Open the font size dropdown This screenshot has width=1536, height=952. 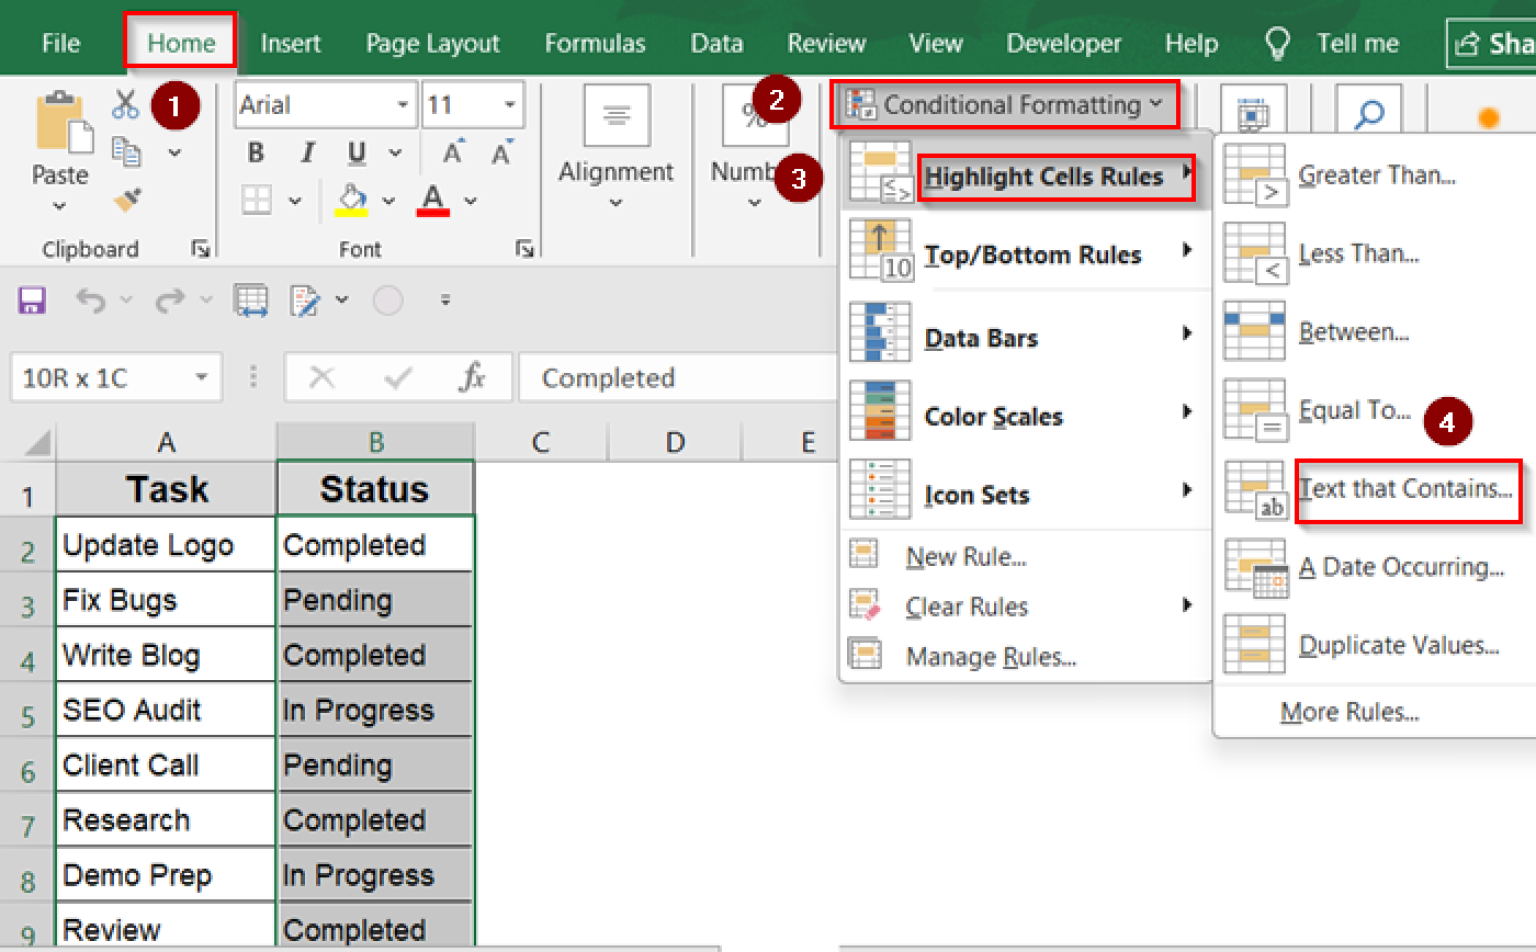click(509, 105)
